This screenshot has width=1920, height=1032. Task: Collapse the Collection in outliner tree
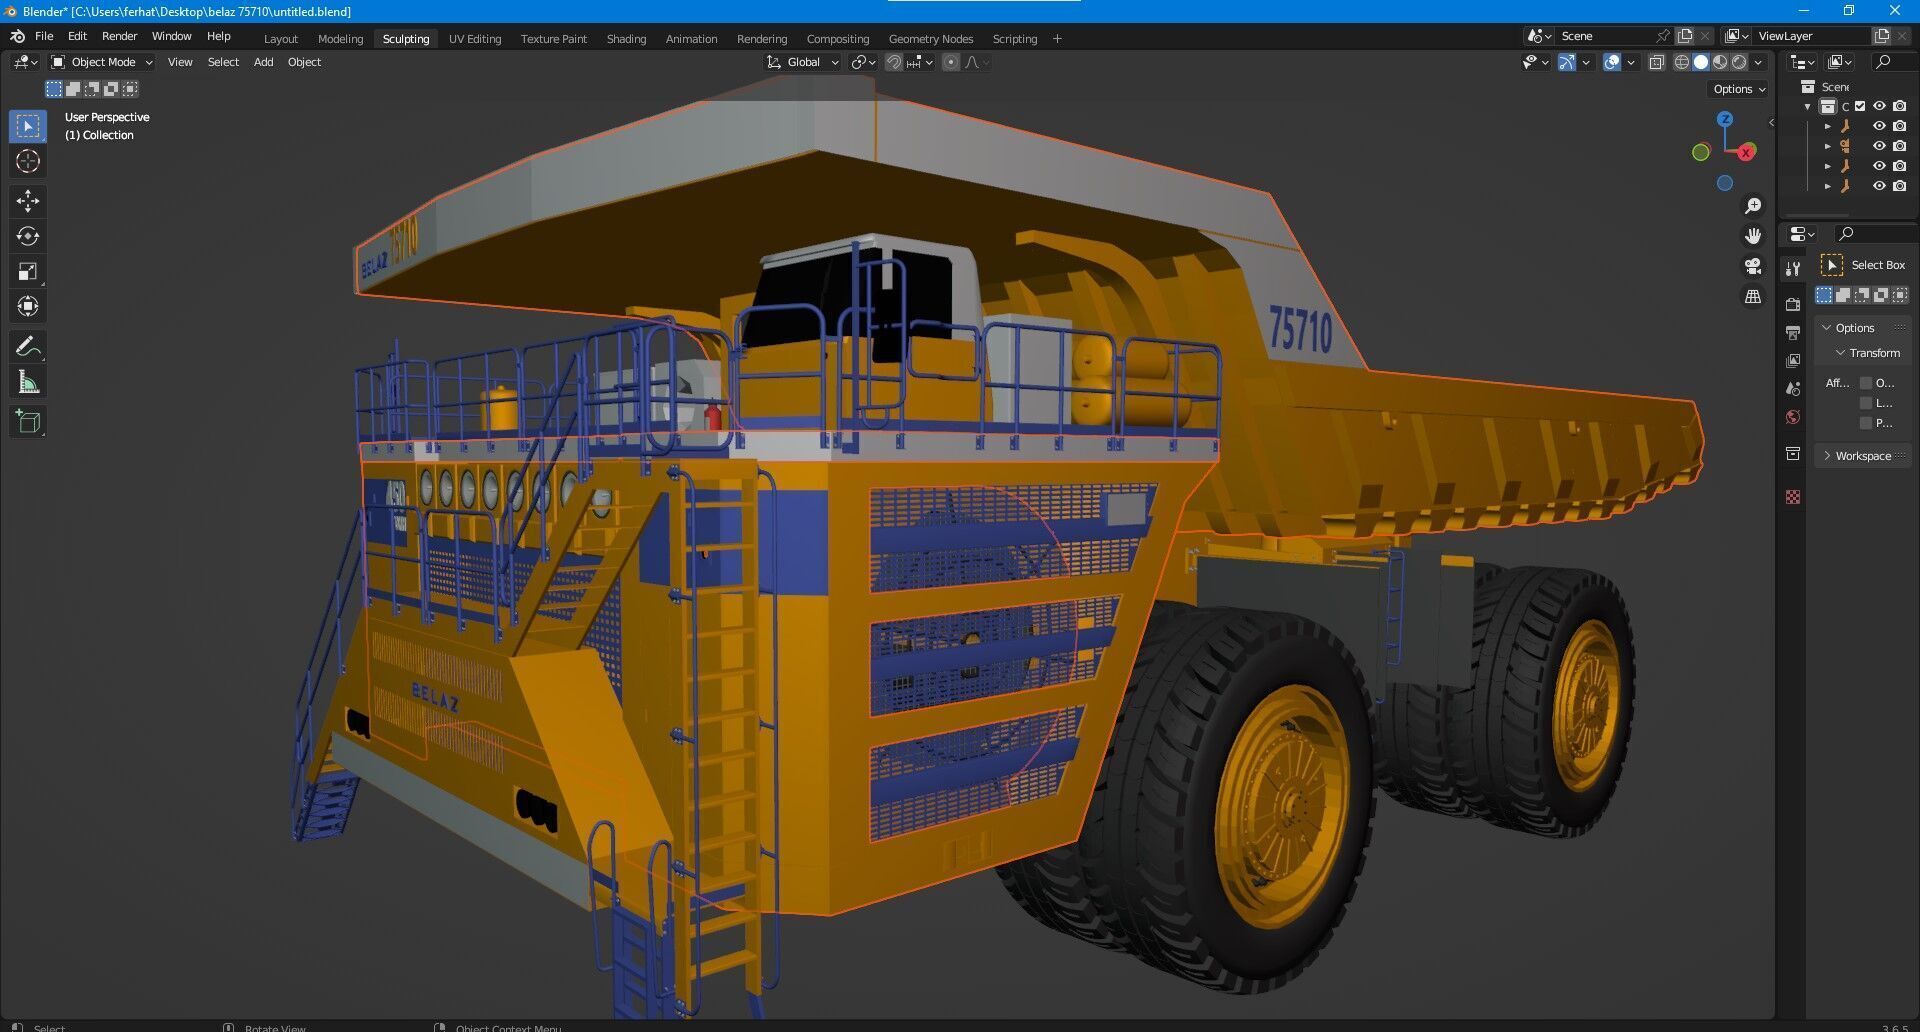tap(1808, 106)
